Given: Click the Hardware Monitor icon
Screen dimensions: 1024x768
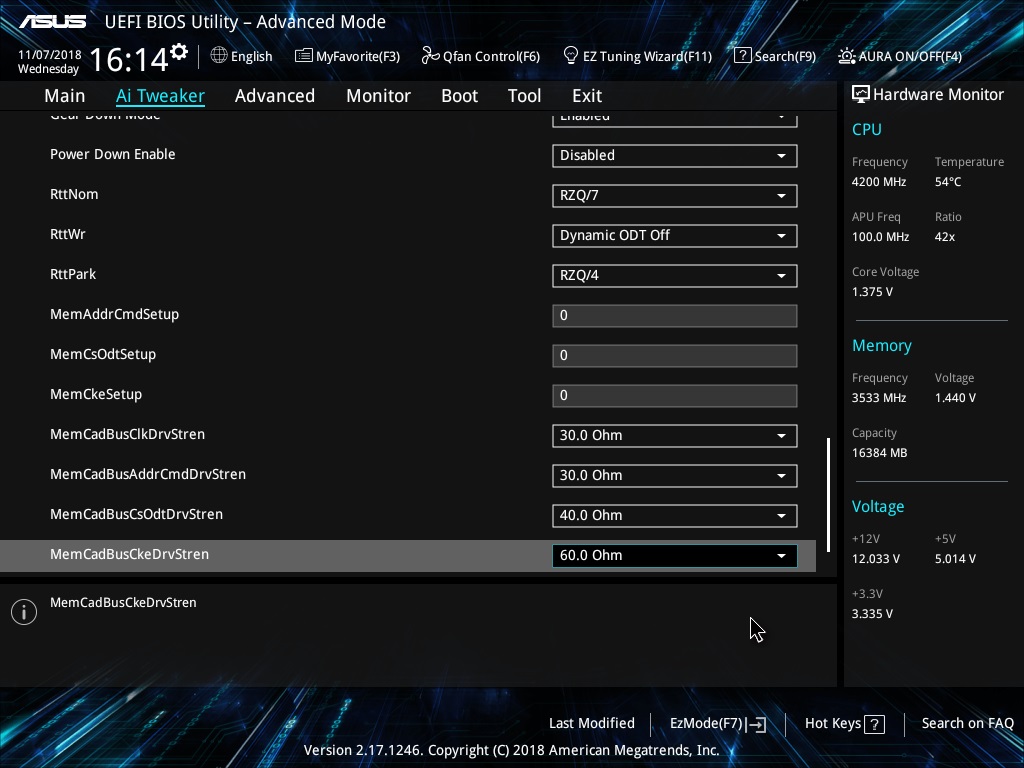Looking at the screenshot, I should [x=861, y=95].
